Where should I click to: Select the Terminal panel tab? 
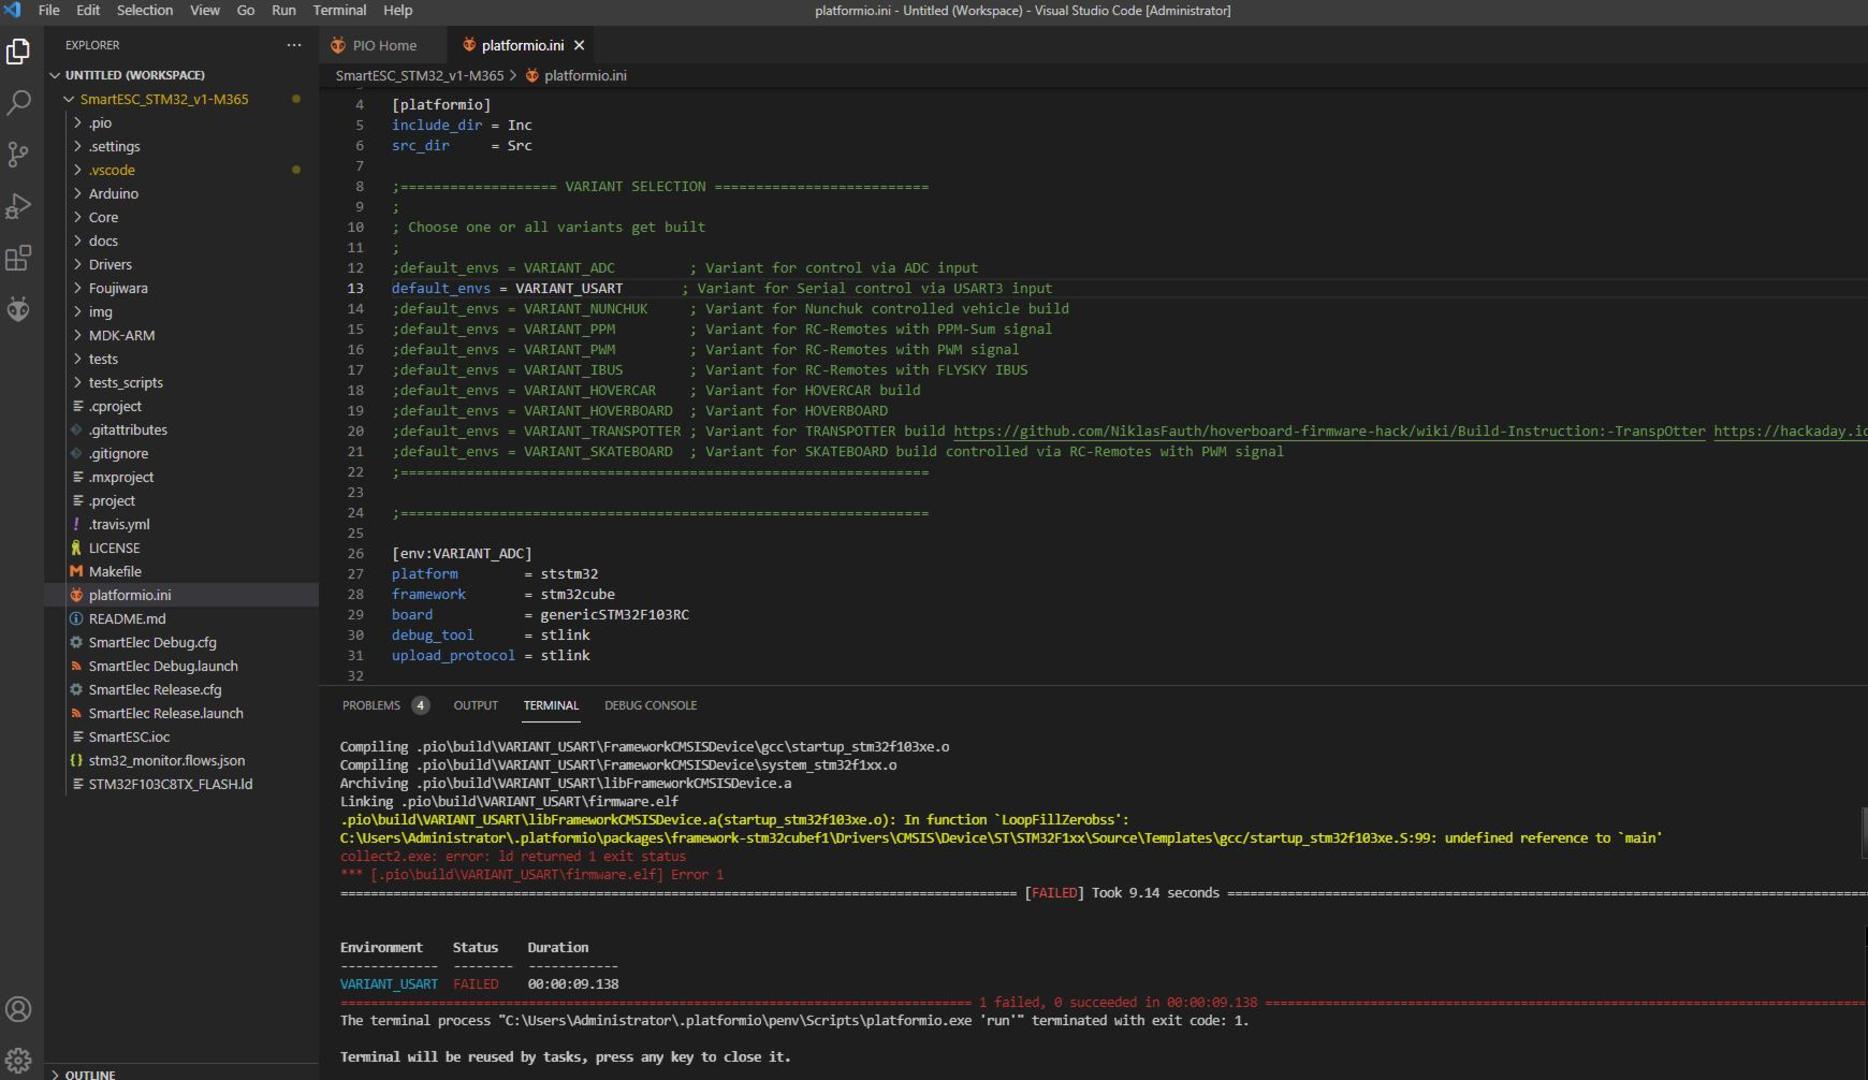click(x=551, y=705)
